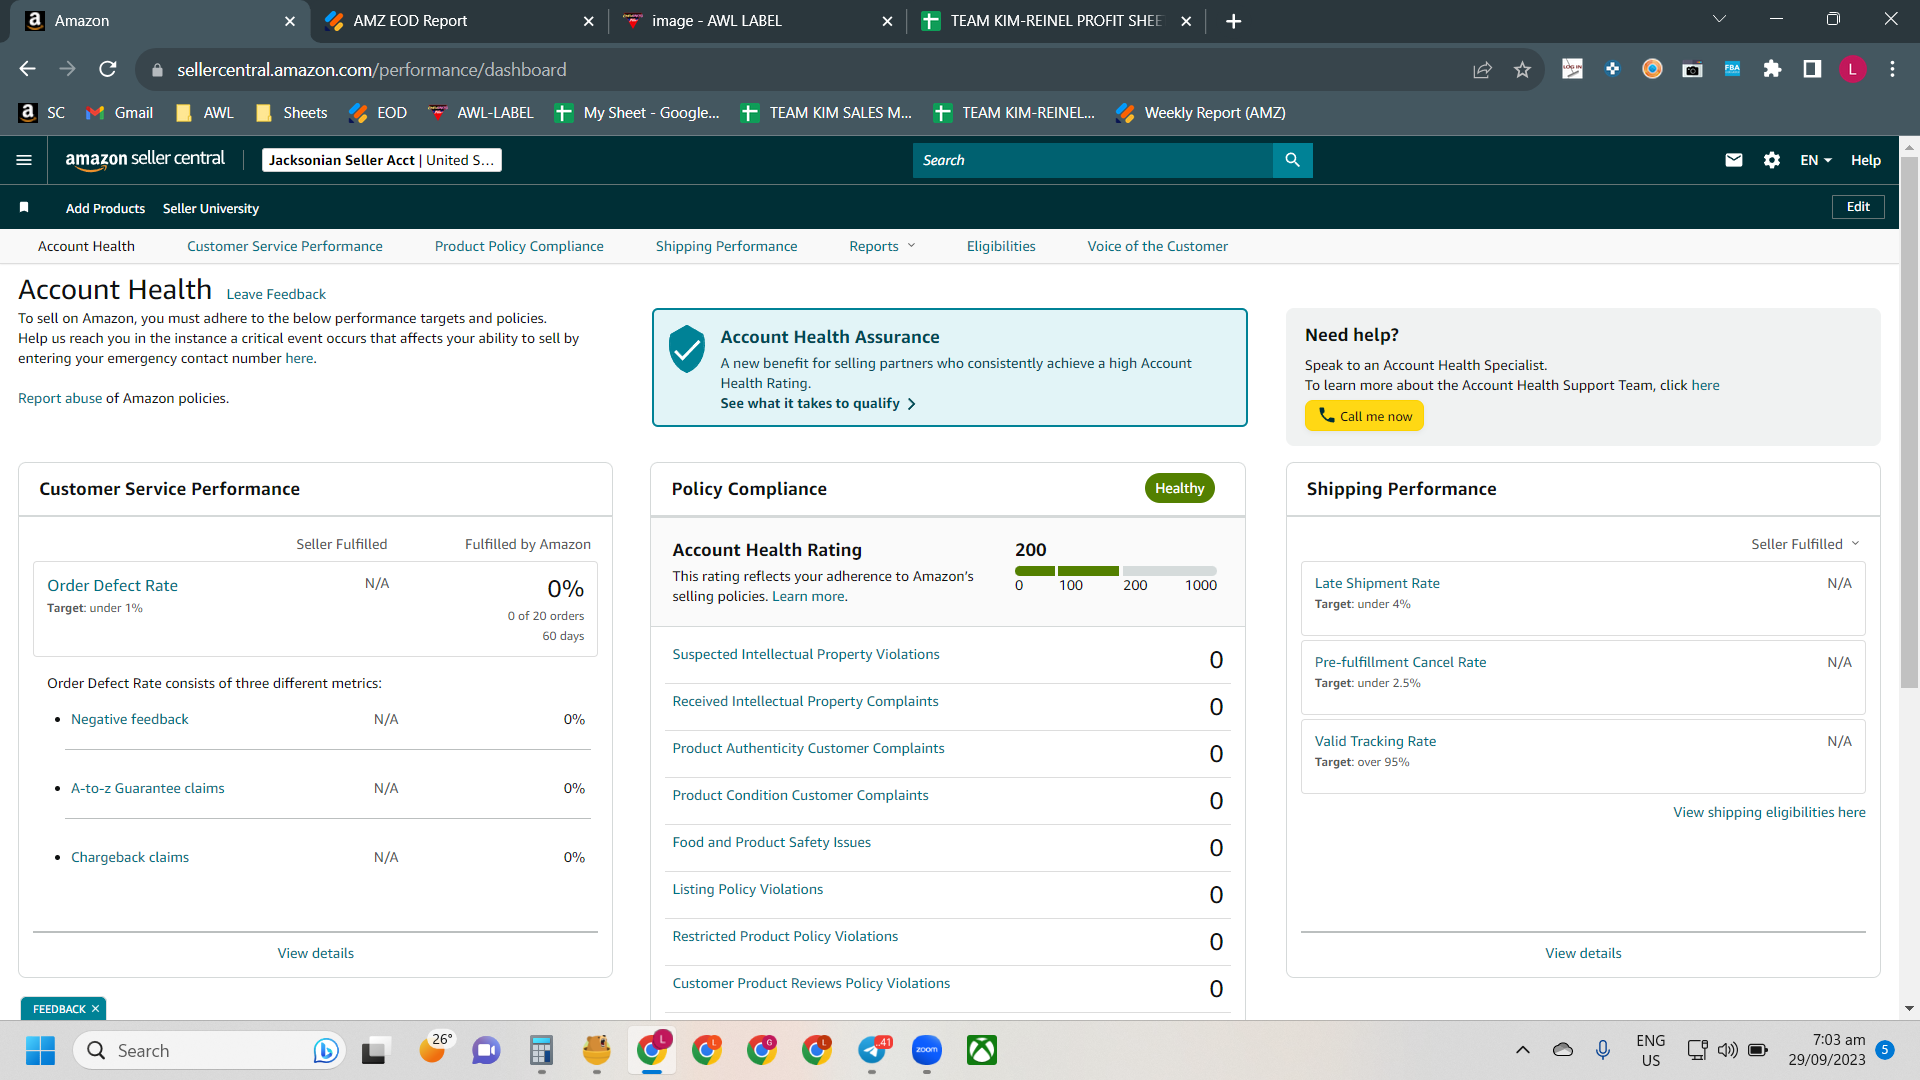
Task: Click the view site information lock icon
Action: (156, 70)
